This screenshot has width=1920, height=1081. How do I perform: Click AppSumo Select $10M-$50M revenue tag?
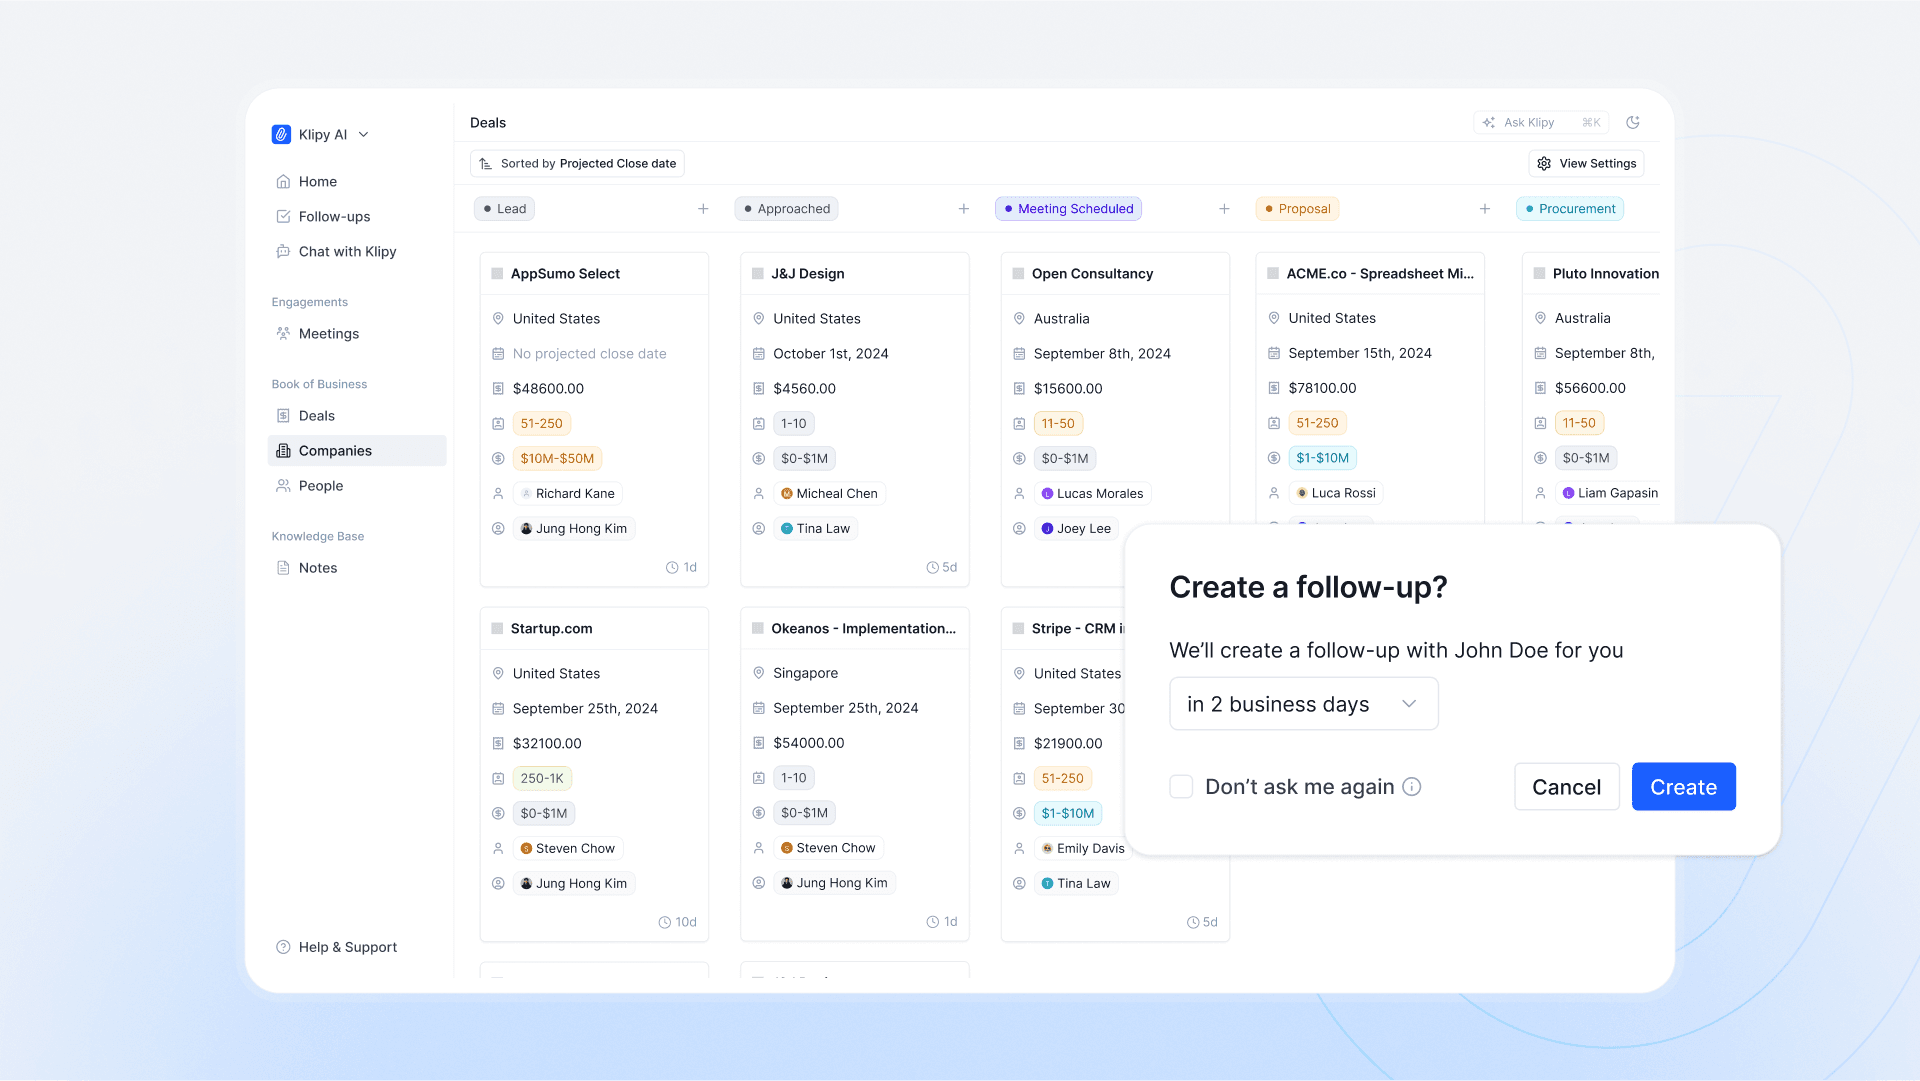(x=557, y=459)
